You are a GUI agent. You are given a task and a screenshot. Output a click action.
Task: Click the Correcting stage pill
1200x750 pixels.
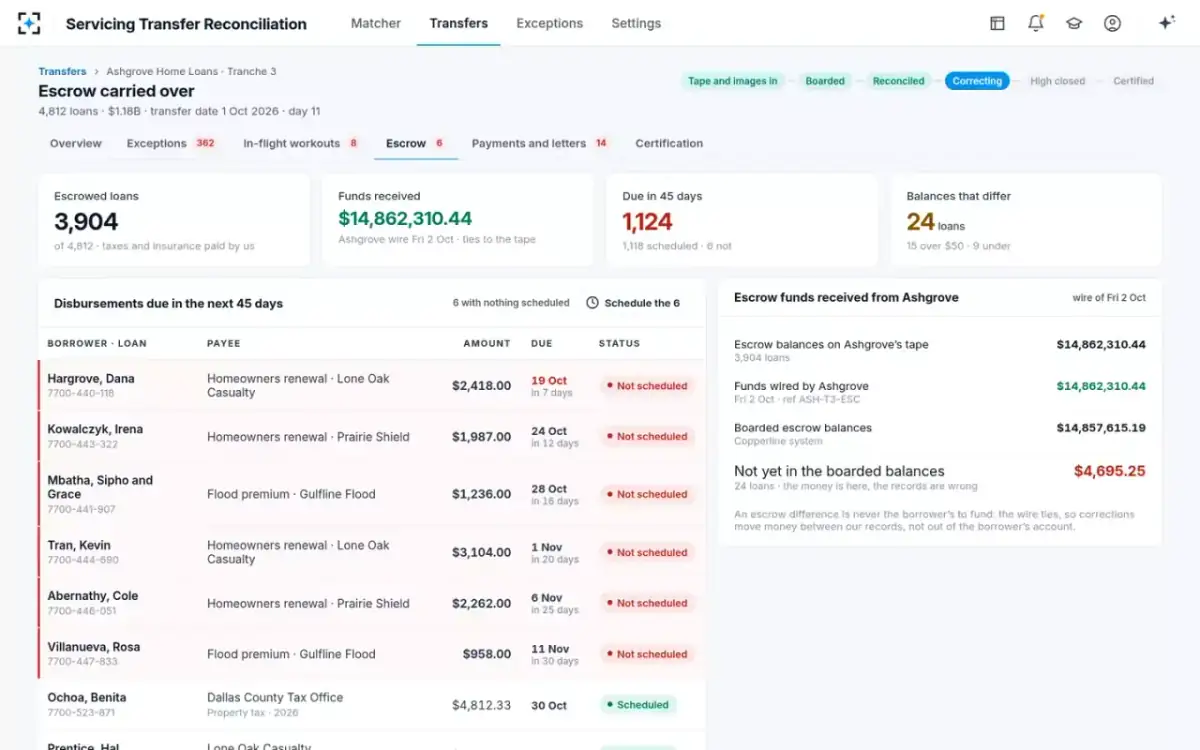977,81
